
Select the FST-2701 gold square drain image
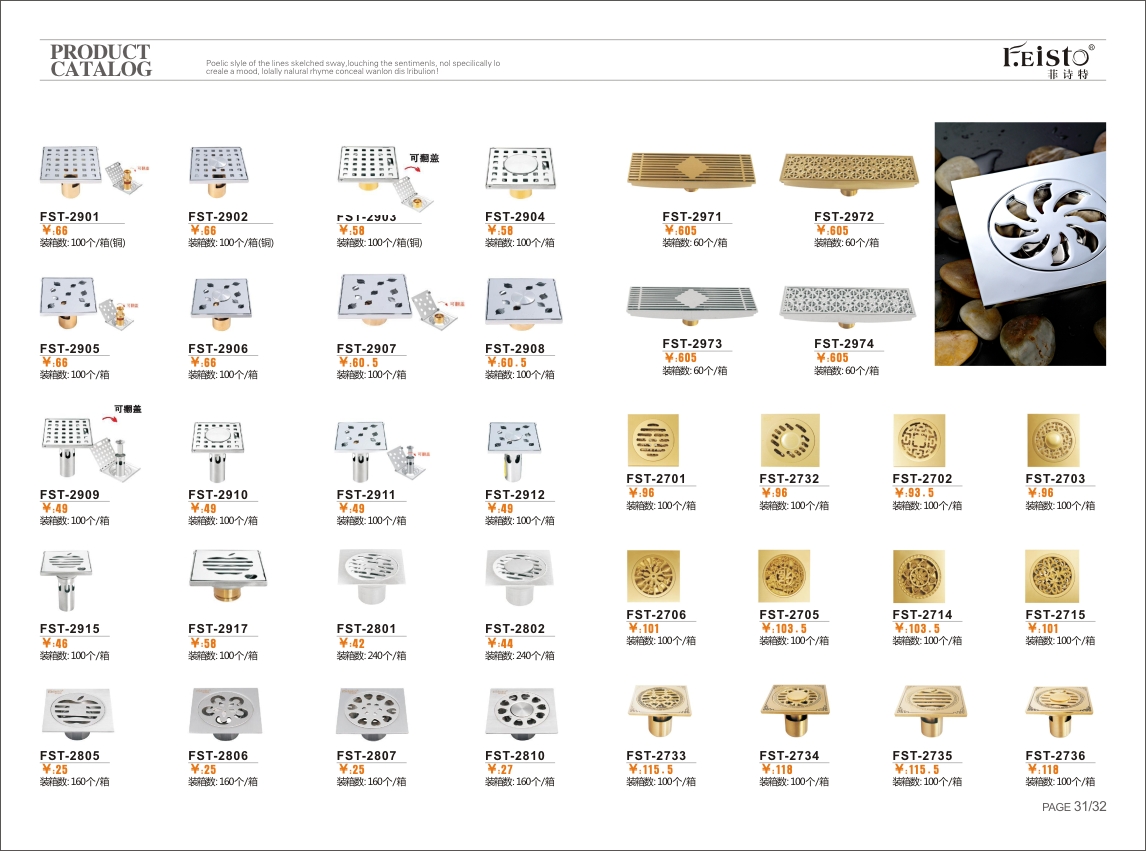tap(652, 439)
